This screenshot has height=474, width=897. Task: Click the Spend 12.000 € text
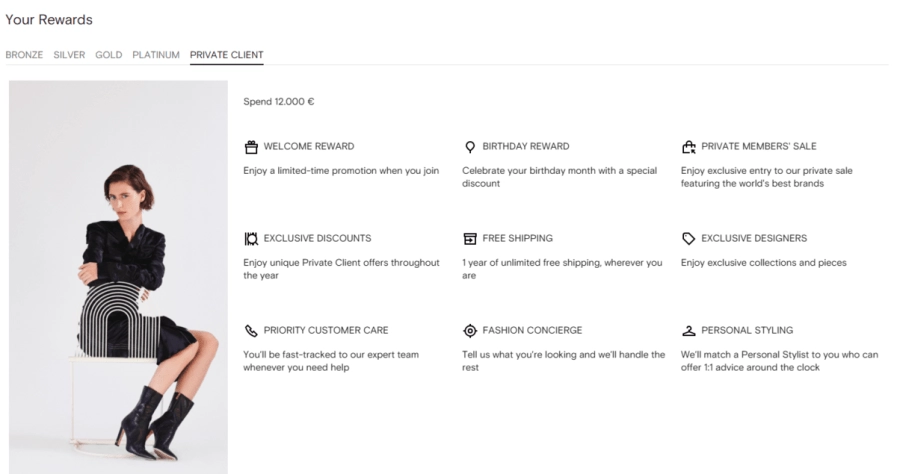coord(278,102)
